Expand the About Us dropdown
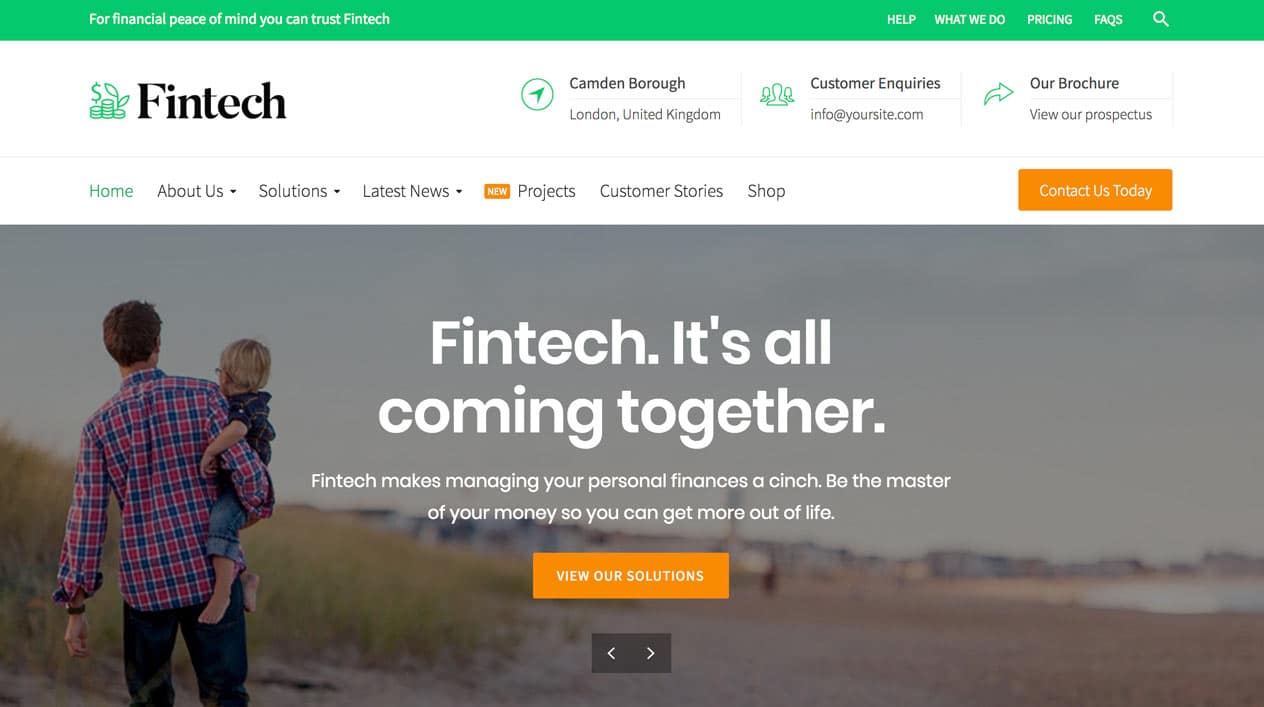Viewport: 1264px width, 707px height. [197, 191]
